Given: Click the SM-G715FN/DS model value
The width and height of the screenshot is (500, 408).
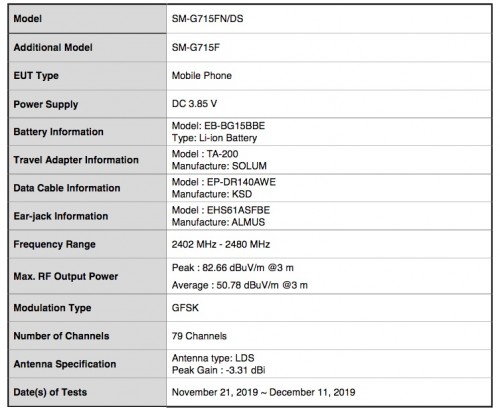Looking at the screenshot, I should 207,19.
